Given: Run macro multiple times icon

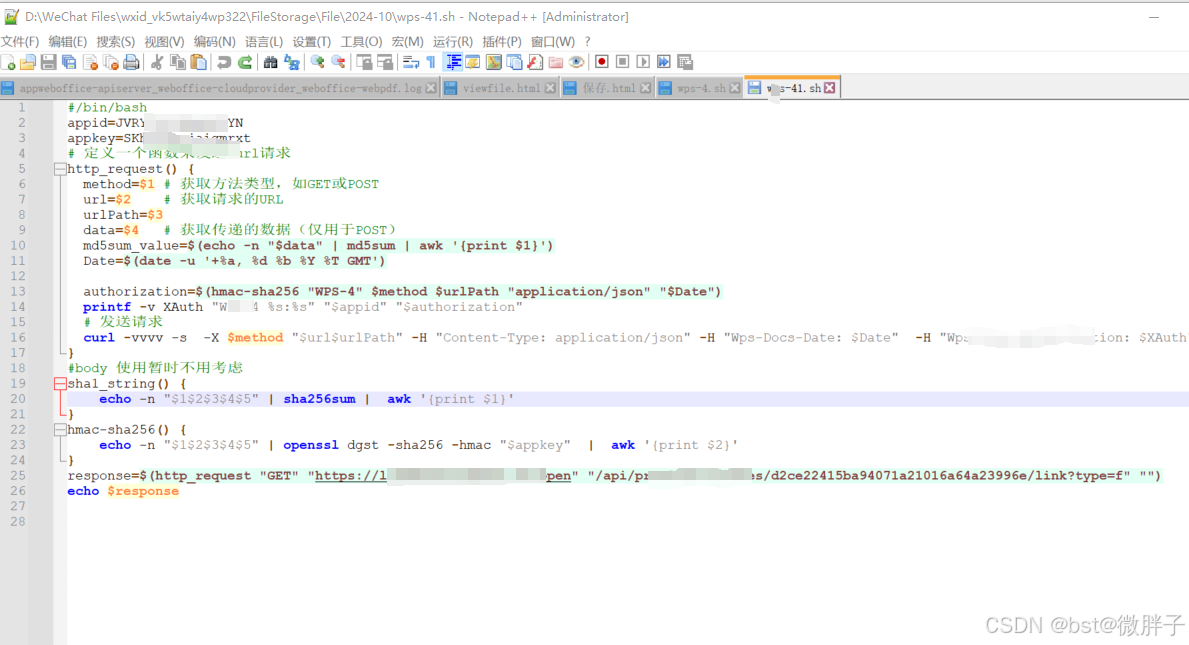Looking at the screenshot, I should click(x=664, y=62).
